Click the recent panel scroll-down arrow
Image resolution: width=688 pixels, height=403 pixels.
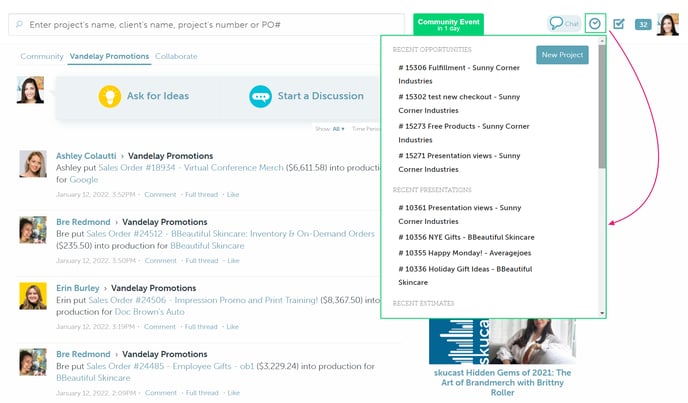(602, 313)
